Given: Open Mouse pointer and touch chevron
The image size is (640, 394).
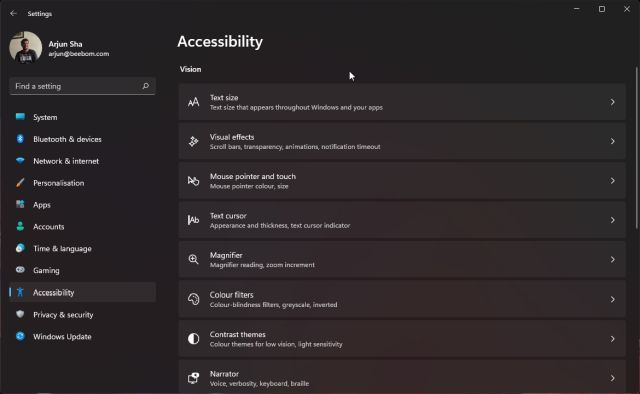Looking at the screenshot, I should (x=613, y=181).
